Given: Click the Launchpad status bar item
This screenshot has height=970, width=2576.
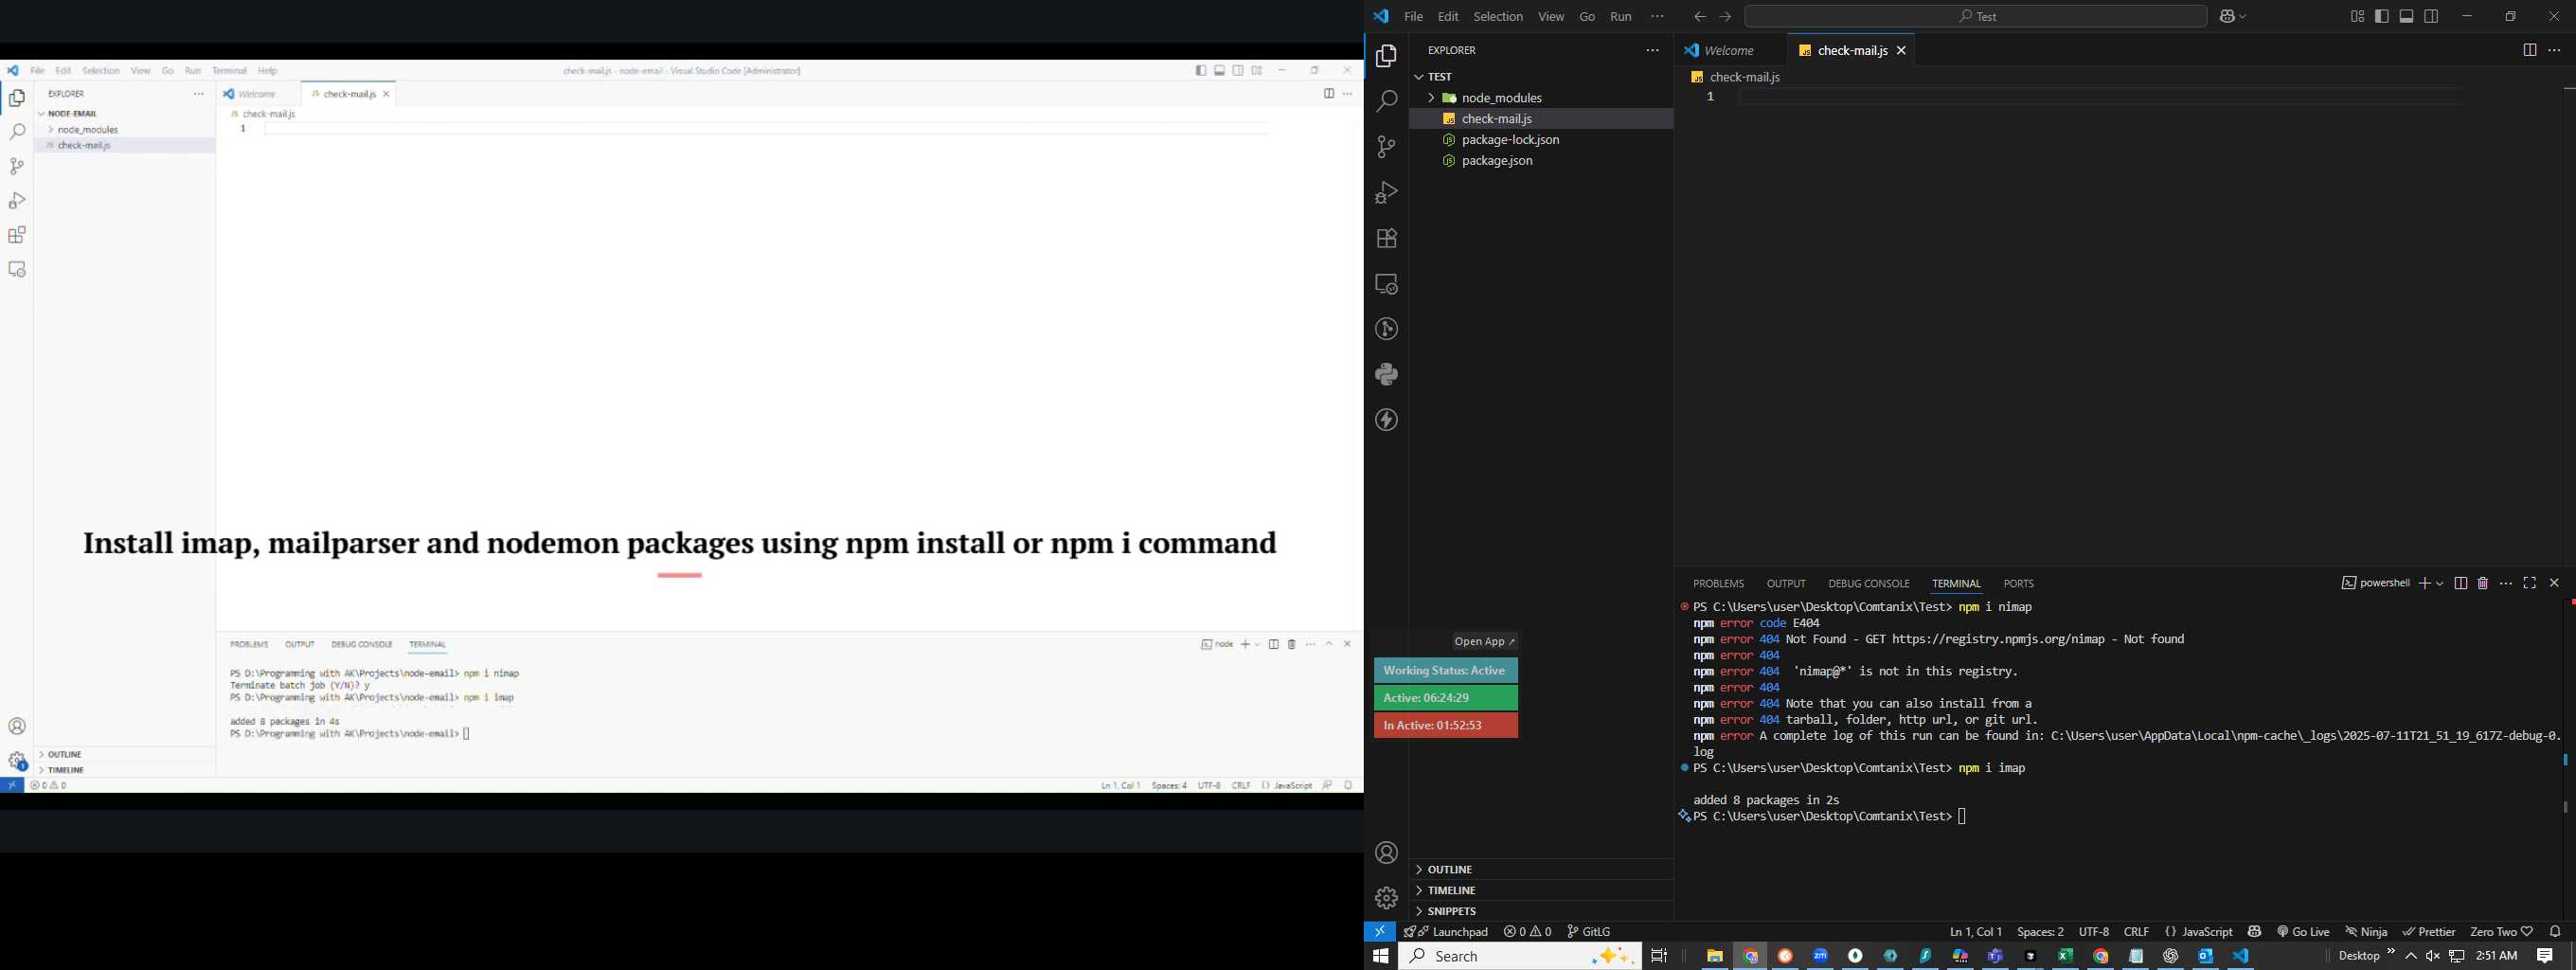Looking at the screenshot, I should [1446, 931].
